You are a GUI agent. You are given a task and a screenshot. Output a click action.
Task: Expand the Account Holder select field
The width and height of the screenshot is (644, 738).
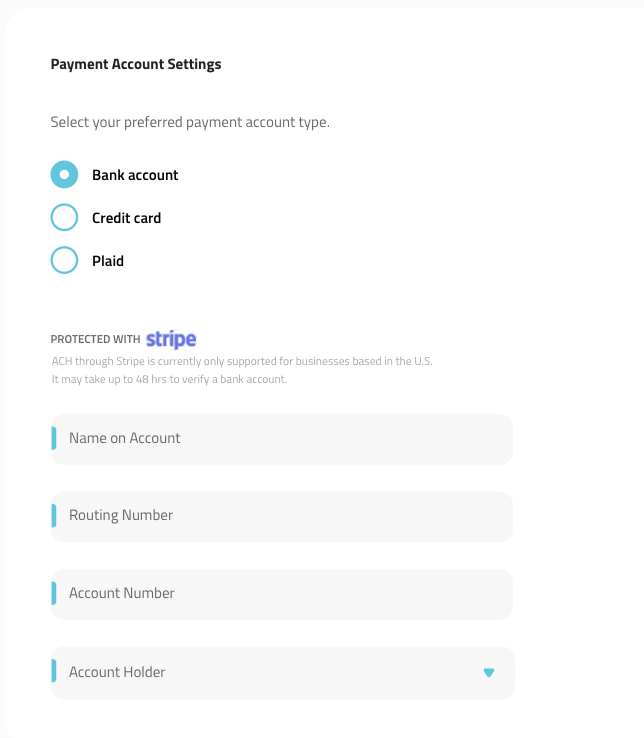point(282,673)
